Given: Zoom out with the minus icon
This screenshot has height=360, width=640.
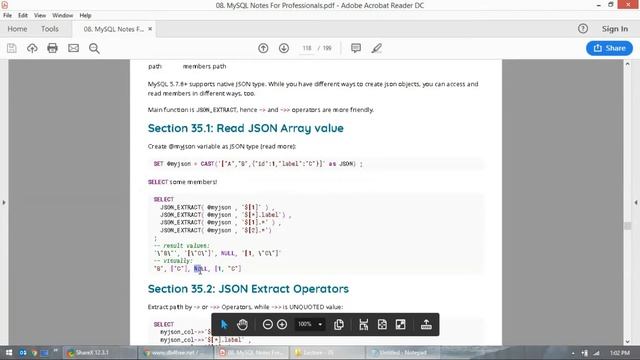Looking at the screenshot, I should pos(268,324).
